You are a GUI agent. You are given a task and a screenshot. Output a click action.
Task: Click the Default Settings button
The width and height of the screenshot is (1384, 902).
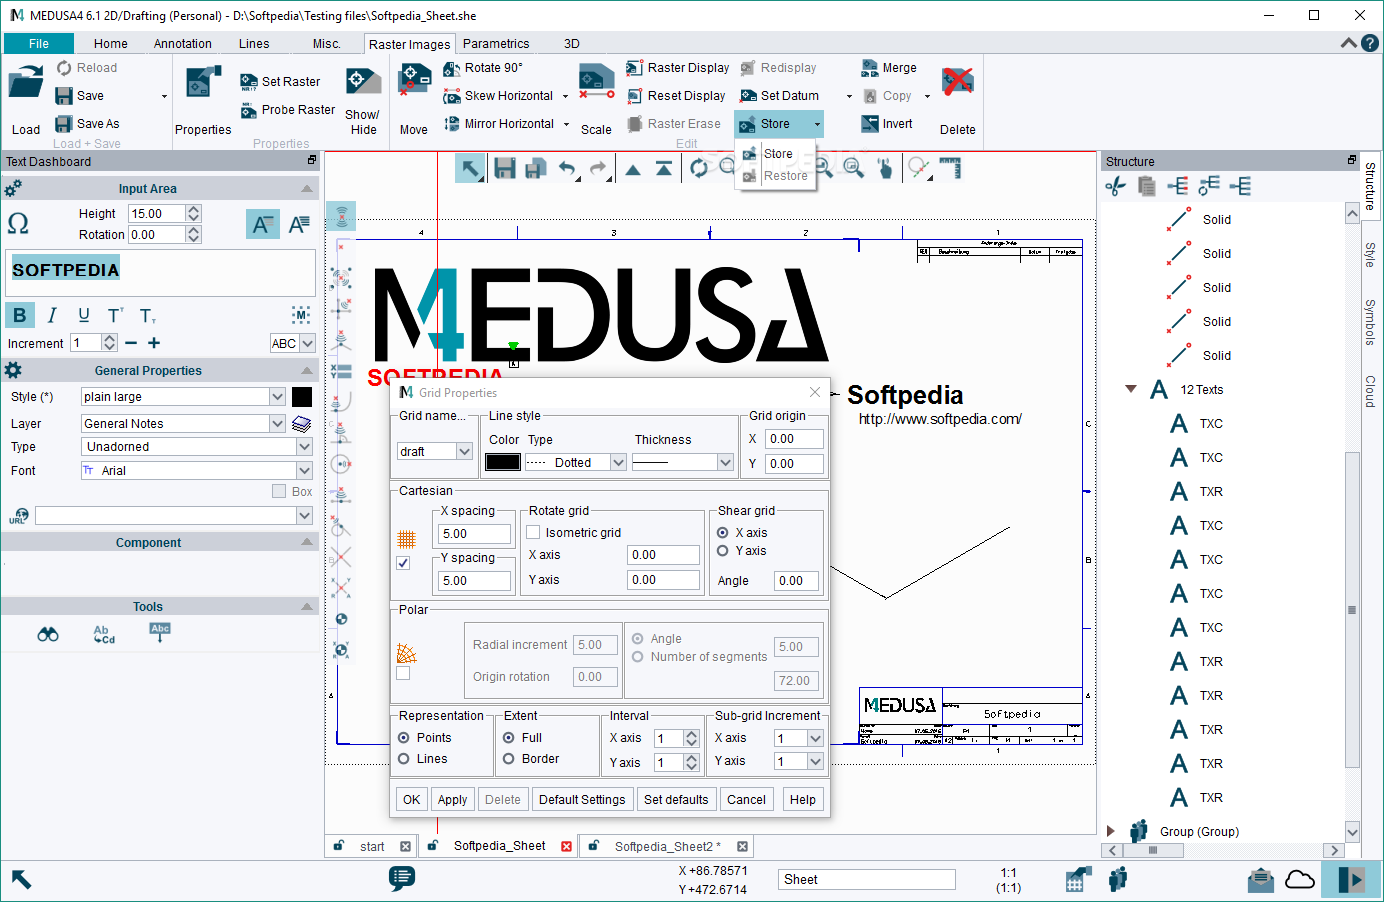click(582, 799)
